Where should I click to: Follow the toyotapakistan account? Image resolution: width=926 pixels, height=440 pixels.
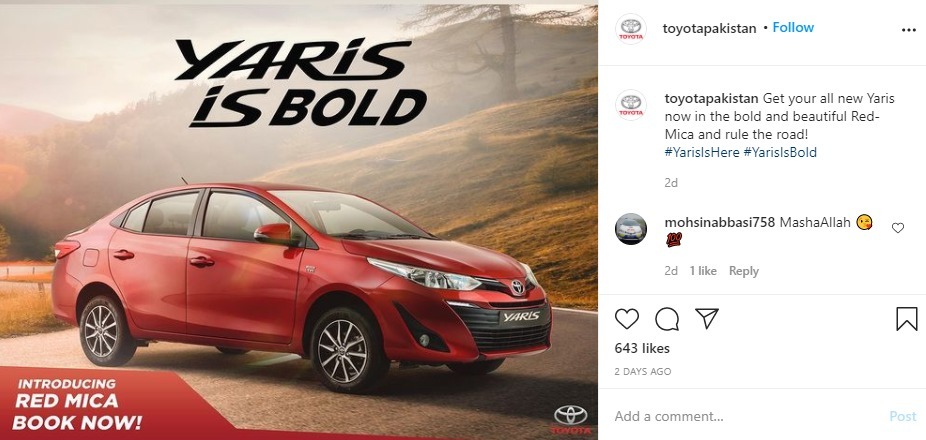pos(793,28)
